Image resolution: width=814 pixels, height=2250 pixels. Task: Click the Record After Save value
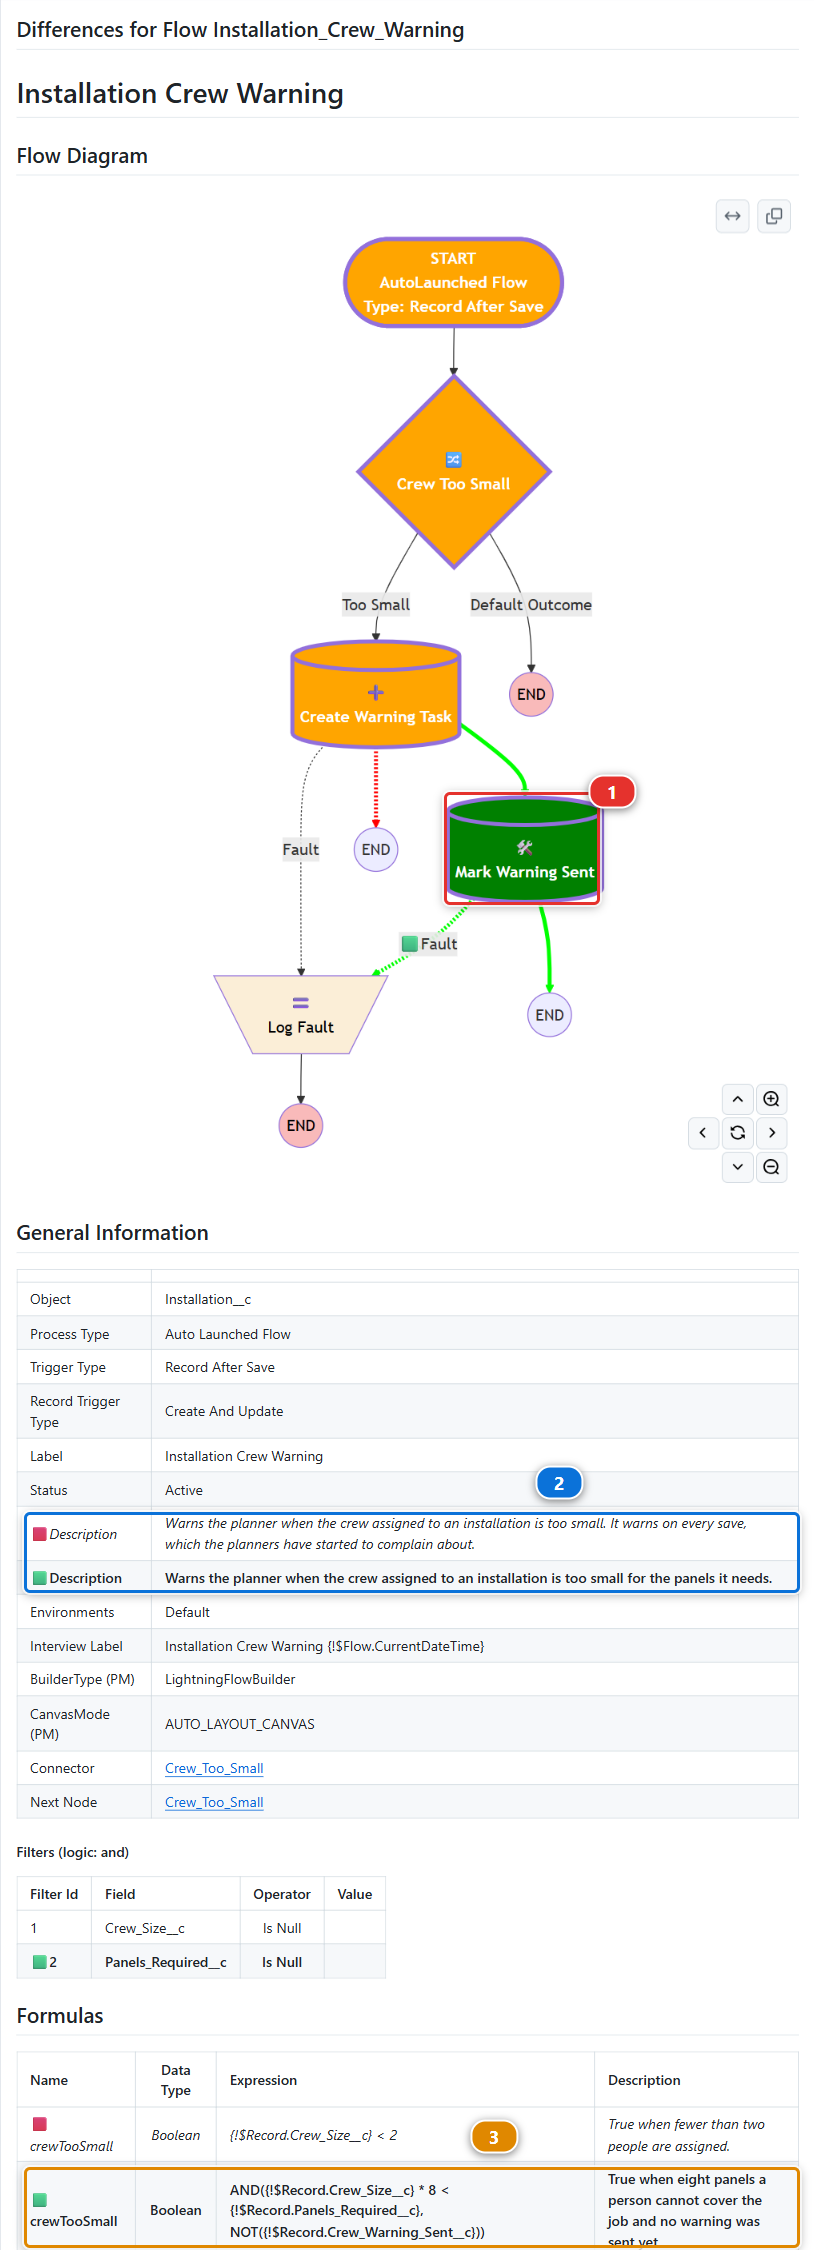tap(220, 1367)
